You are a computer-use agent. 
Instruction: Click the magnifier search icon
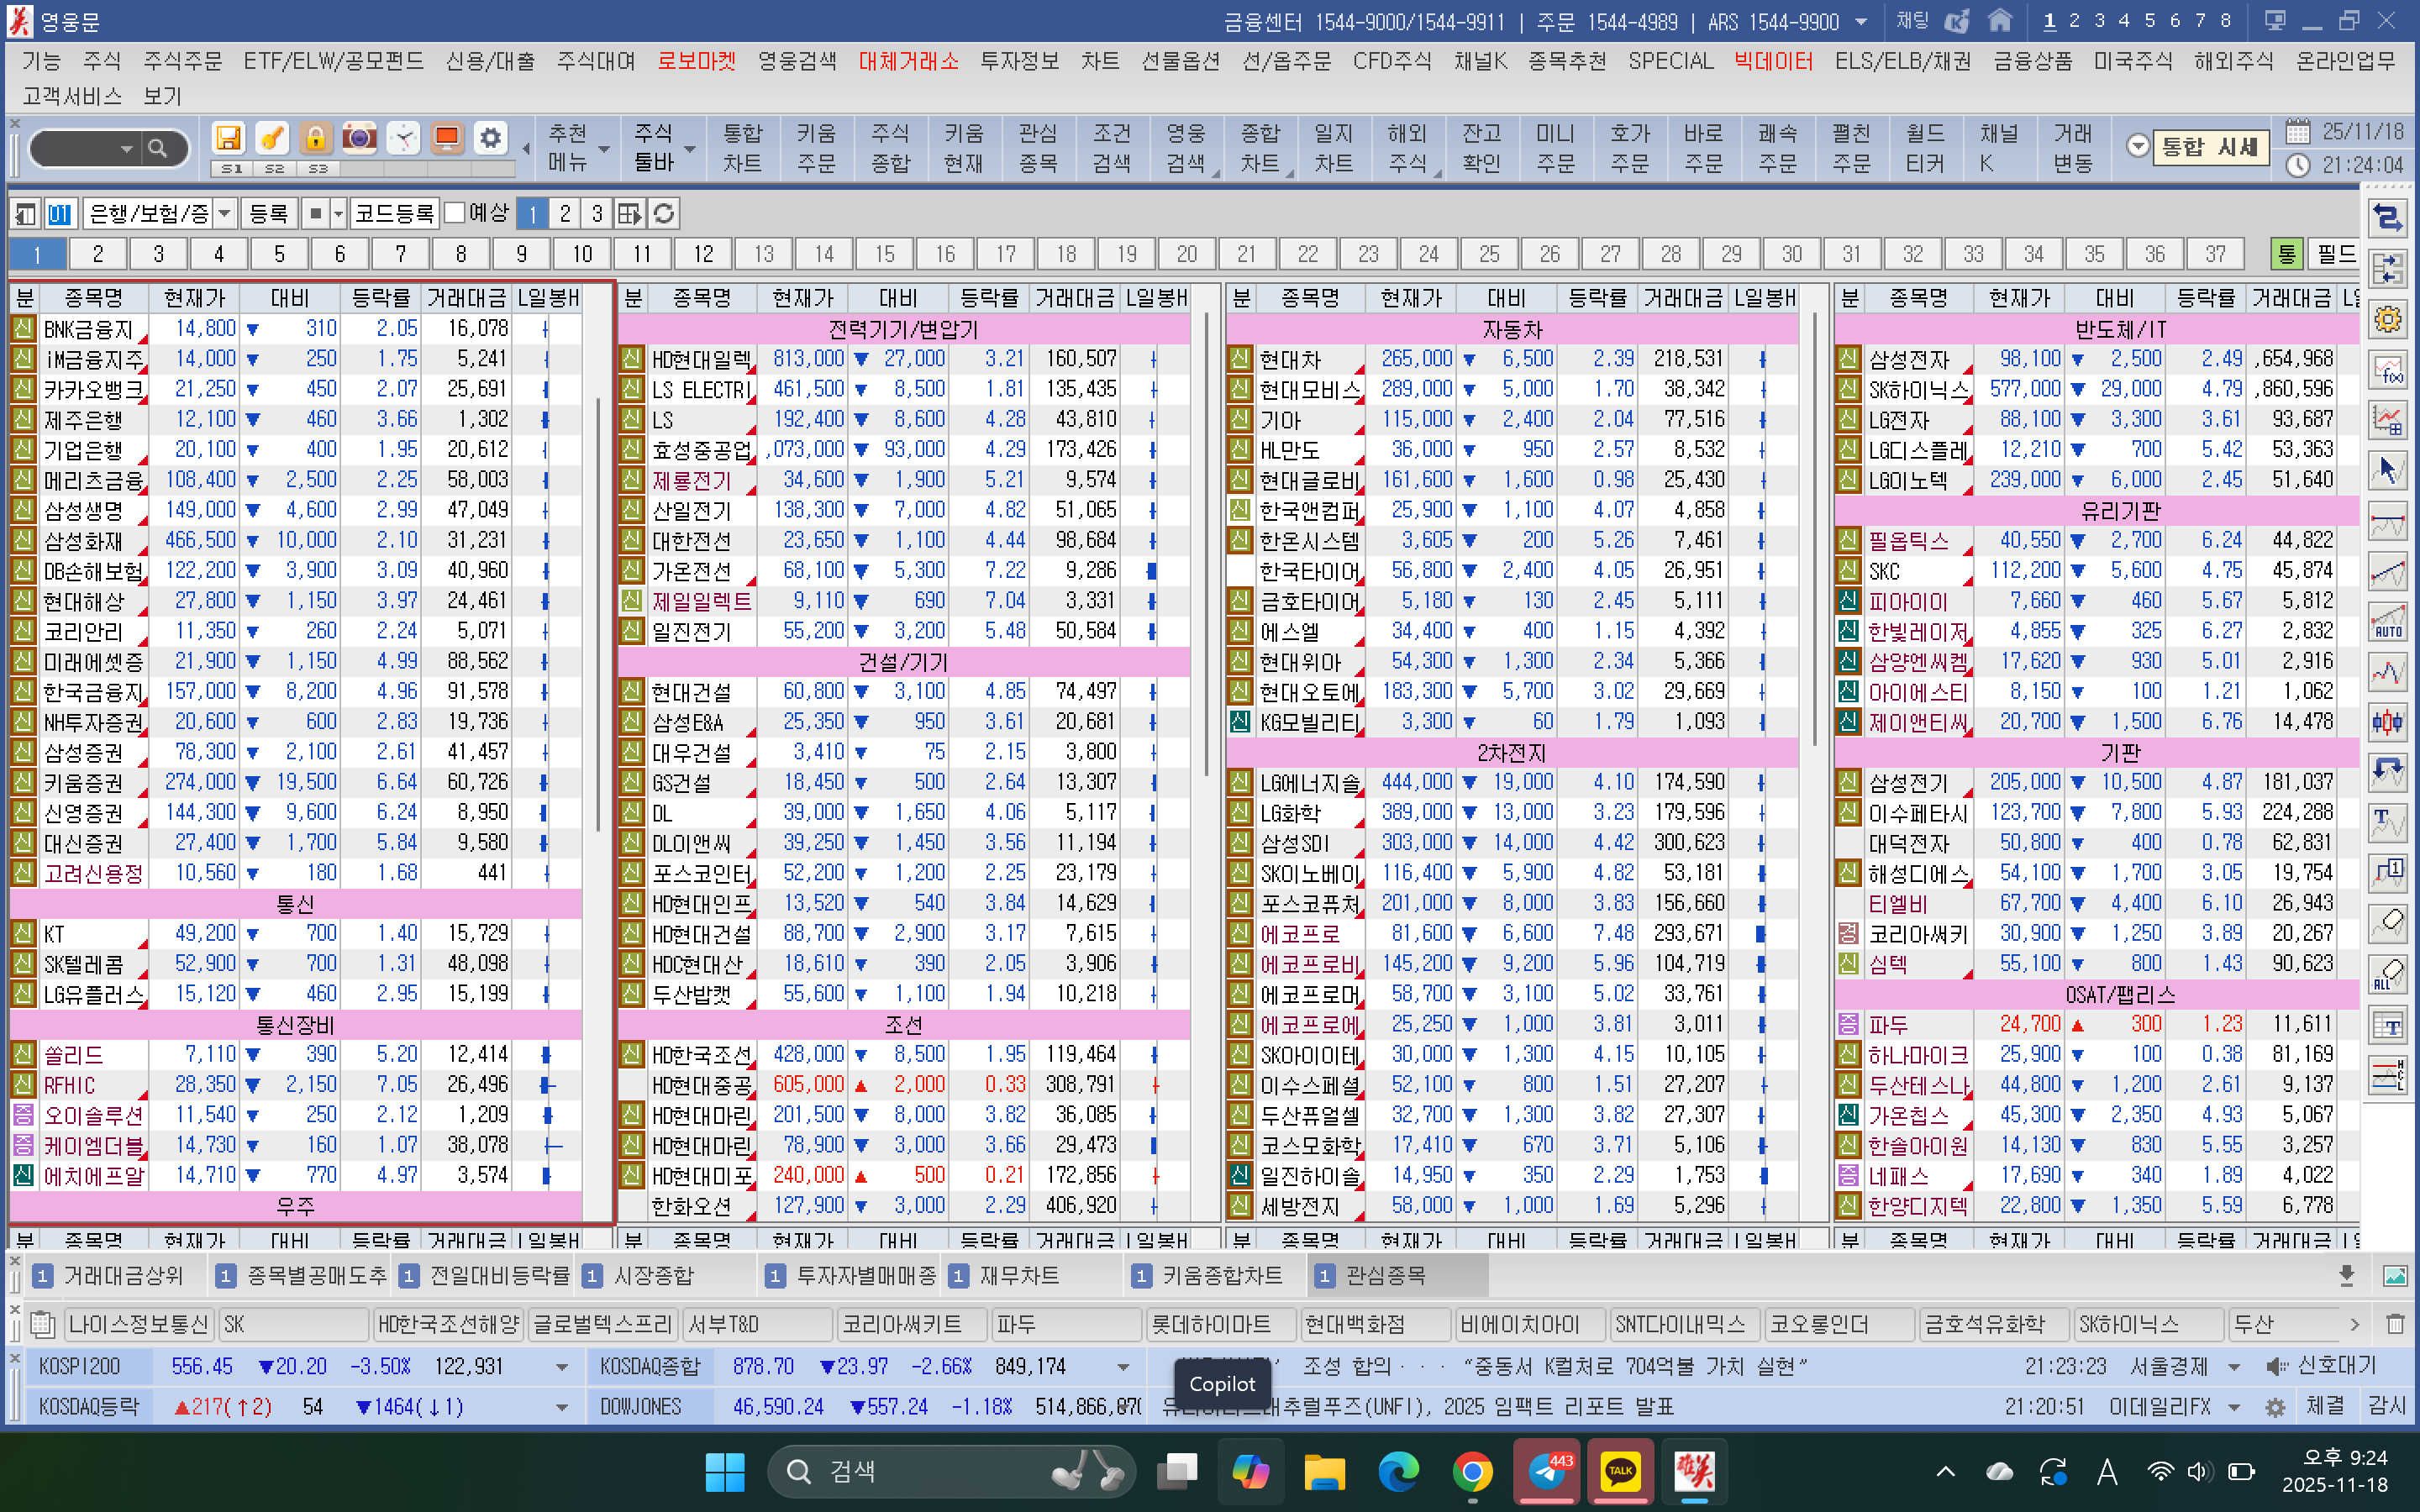(x=157, y=149)
